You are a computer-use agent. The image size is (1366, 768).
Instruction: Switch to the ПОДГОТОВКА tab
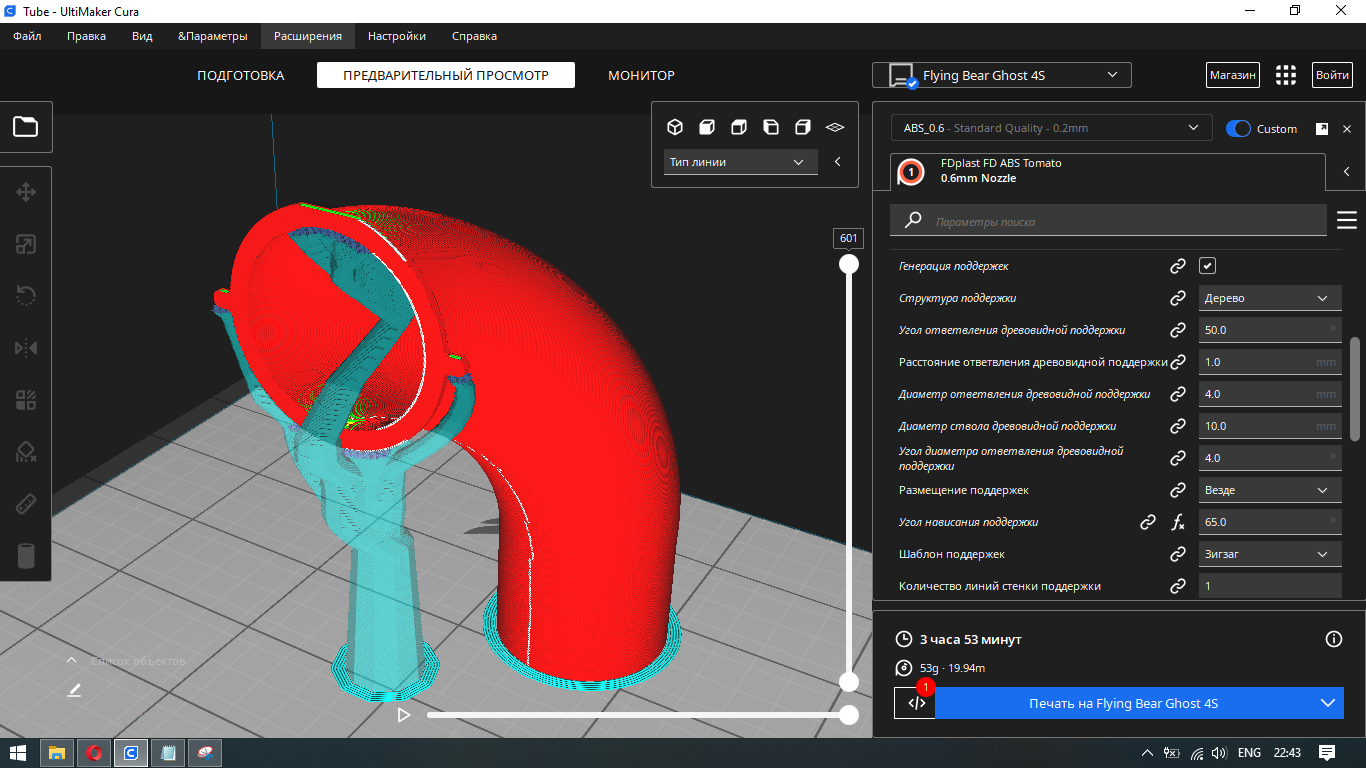pyautogui.click(x=240, y=75)
